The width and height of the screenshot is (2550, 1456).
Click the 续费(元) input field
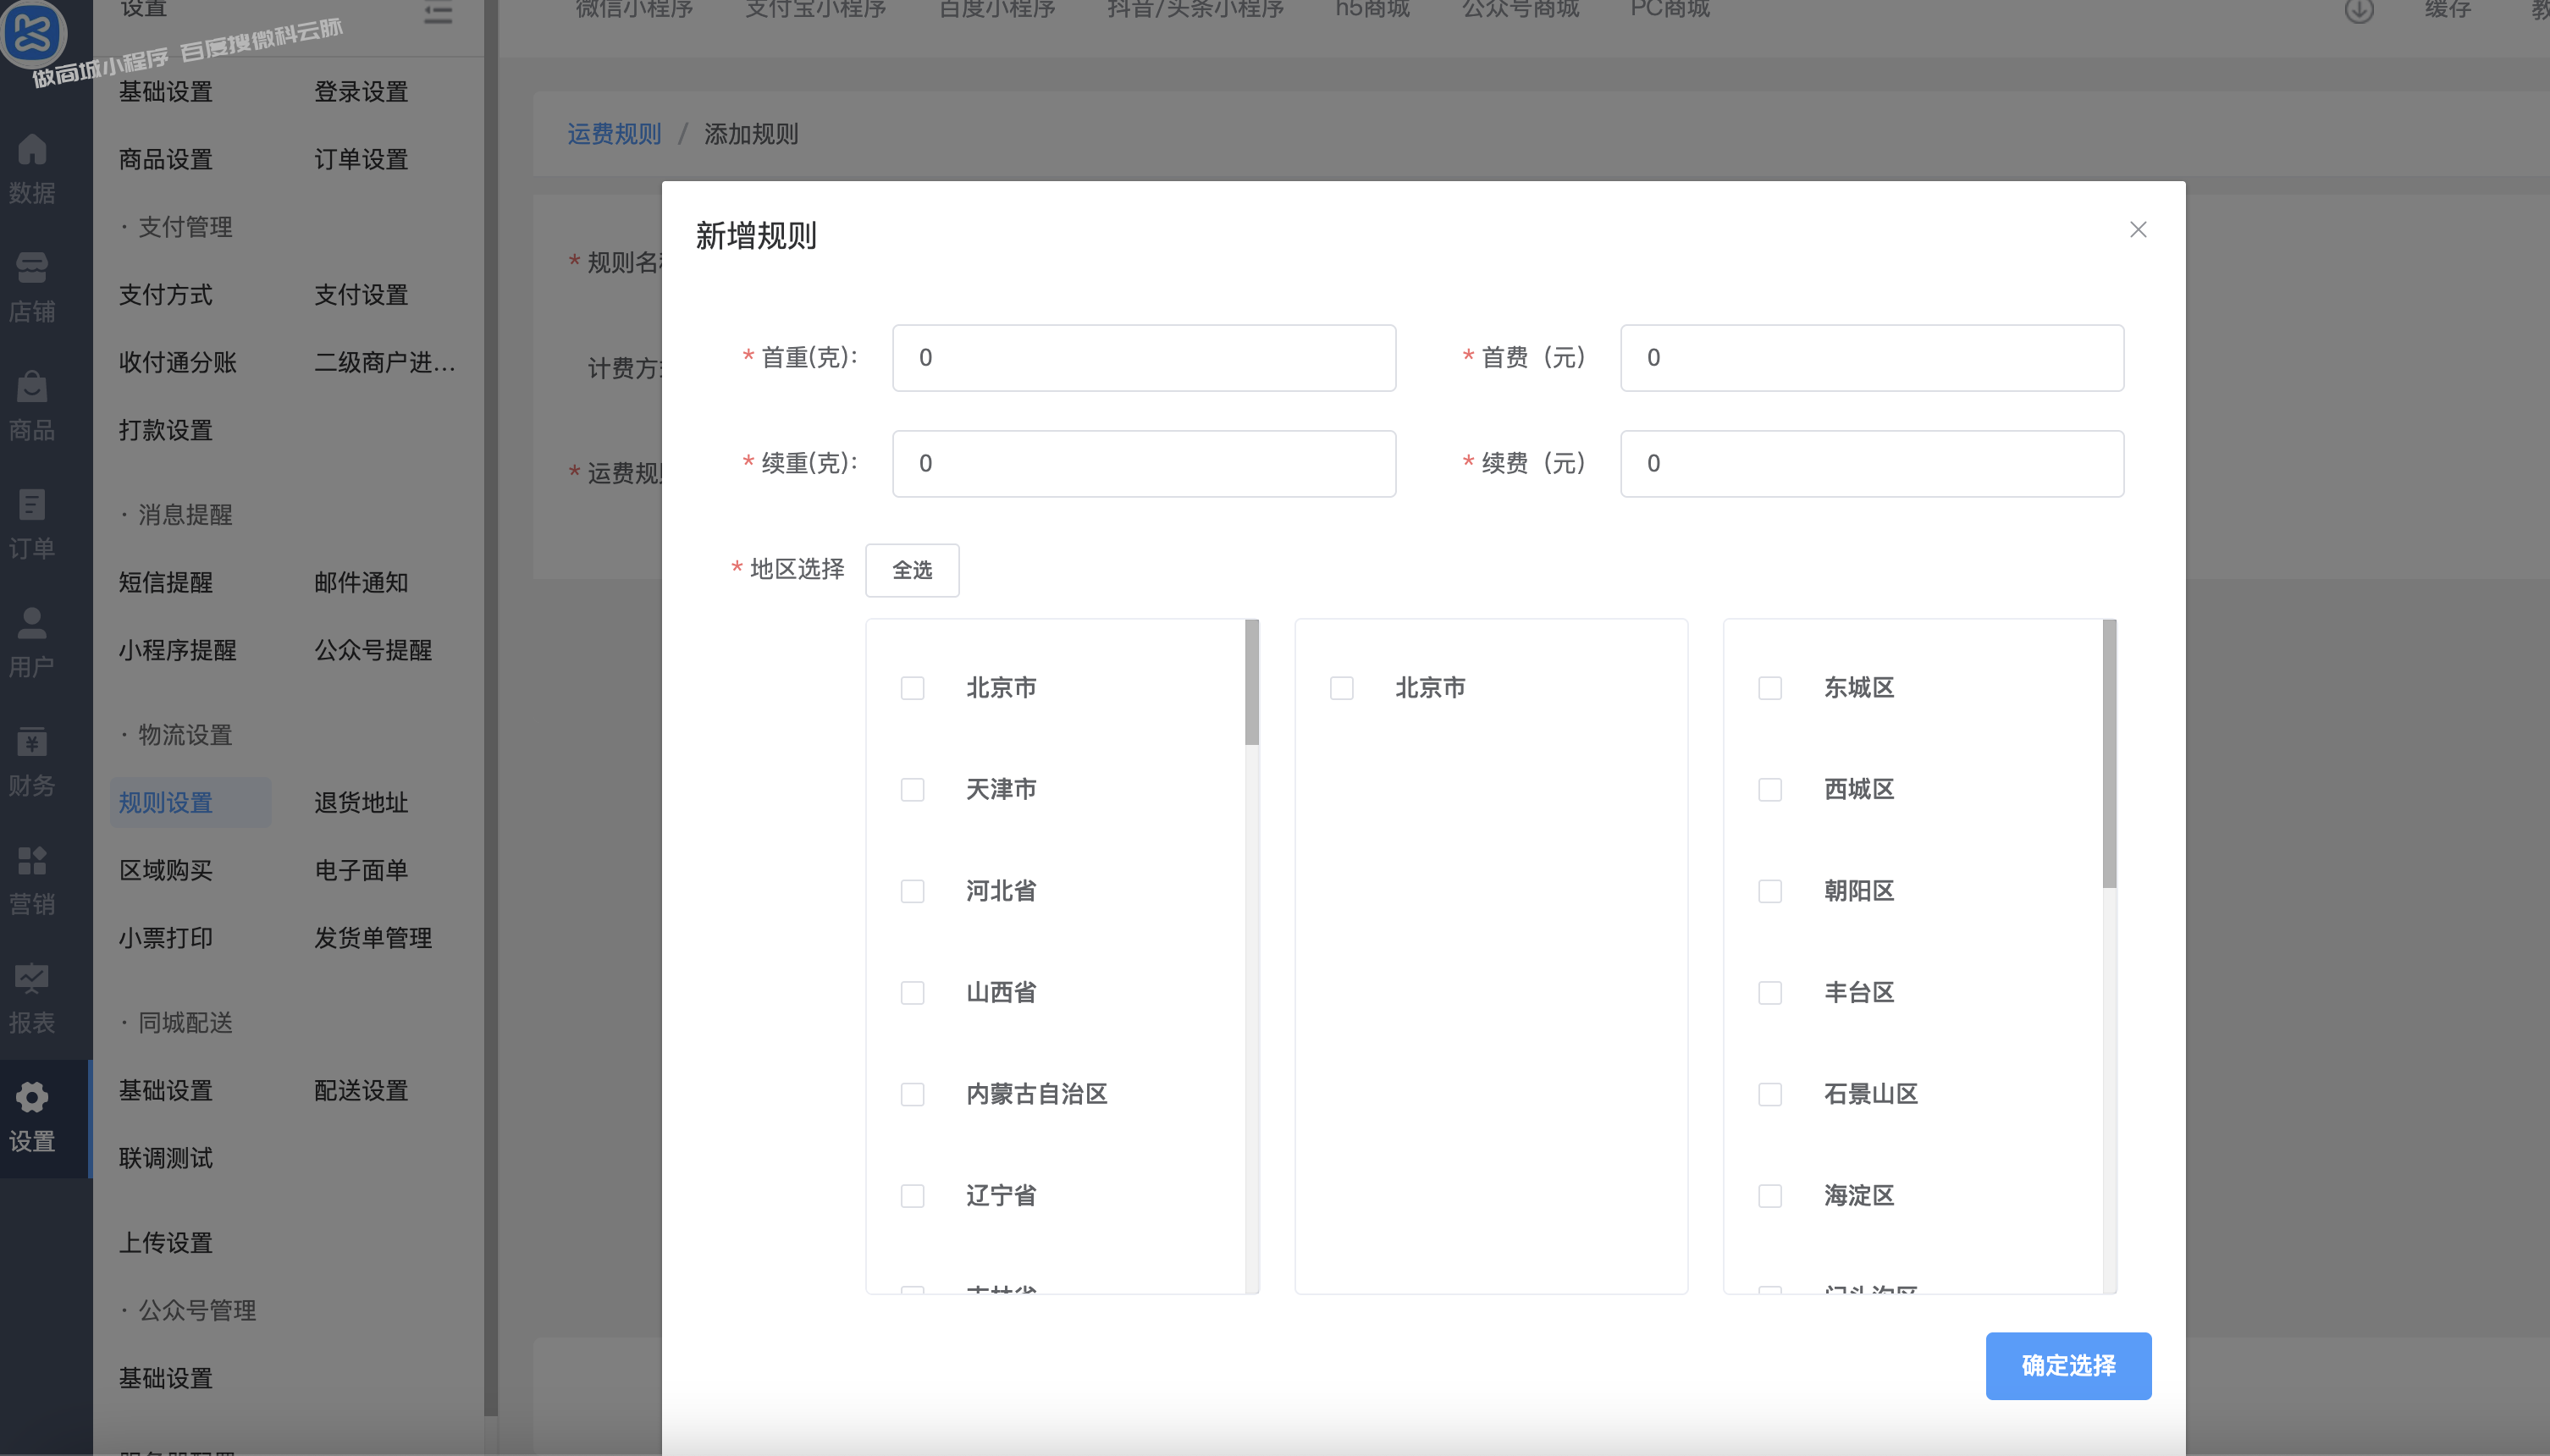point(1872,464)
